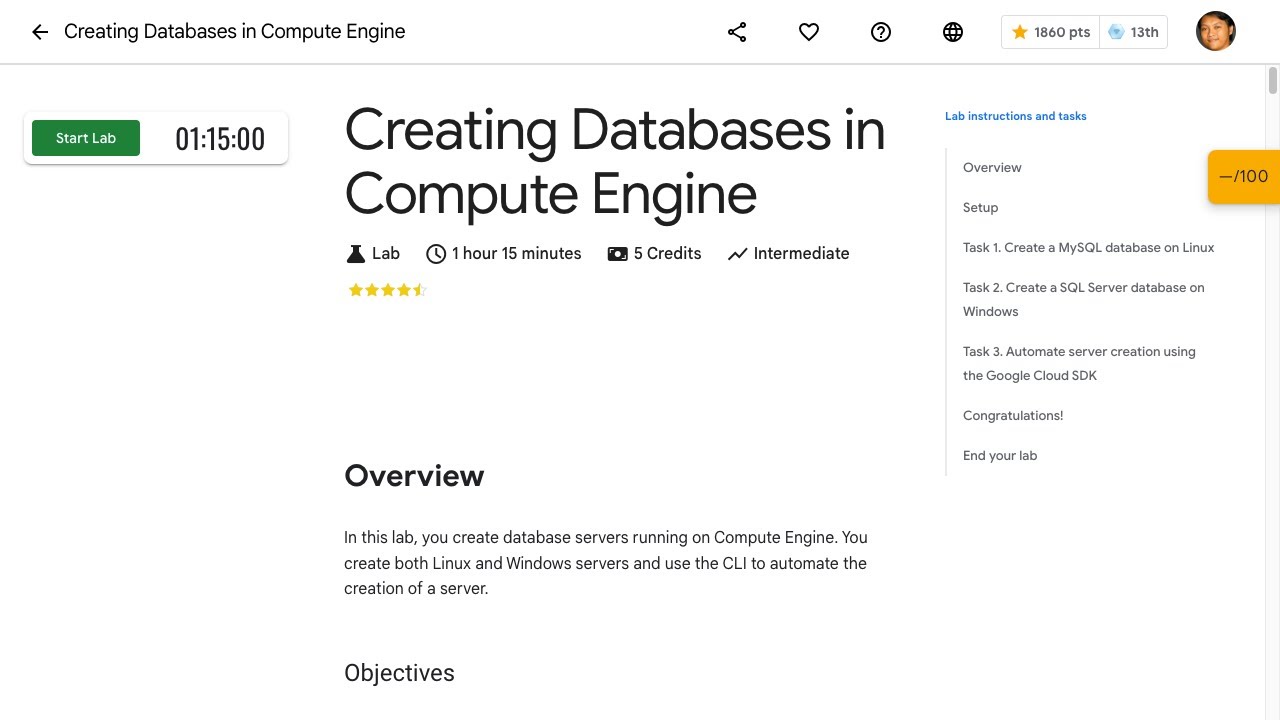Viewport: 1280px width, 720px height.
Task: Jump to Overview in the outline
Action: [x=992, y=167]
